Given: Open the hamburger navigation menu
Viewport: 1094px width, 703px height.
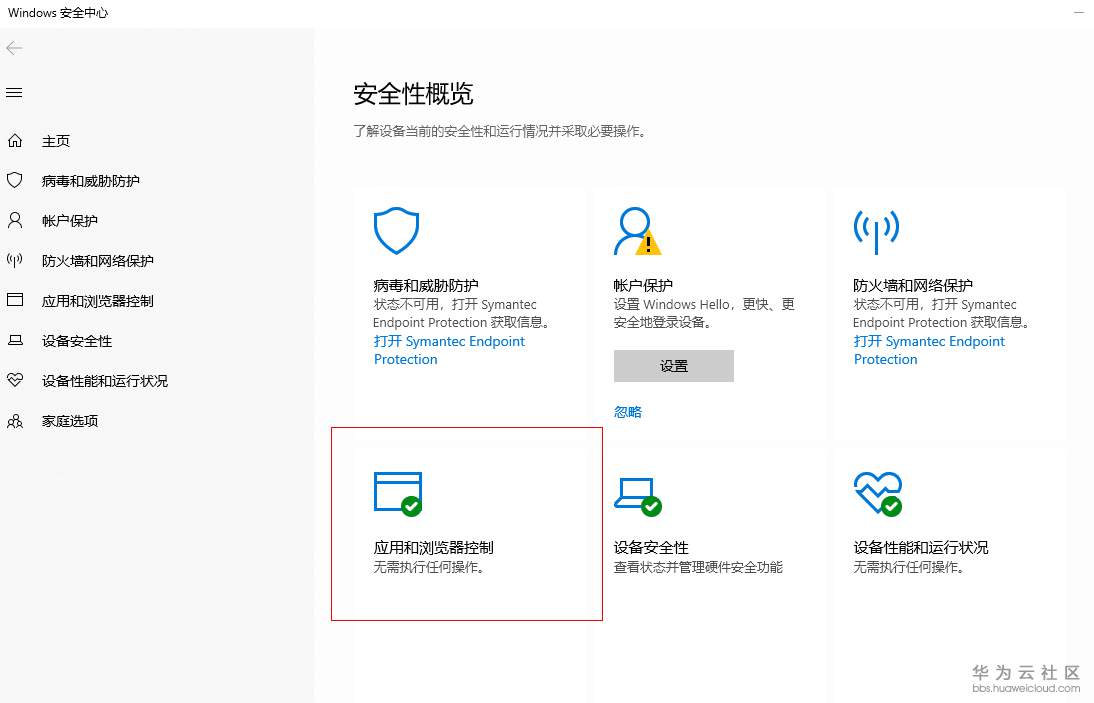Looking at the screenshot, I should pyautogui.click(x=14, y=93).
